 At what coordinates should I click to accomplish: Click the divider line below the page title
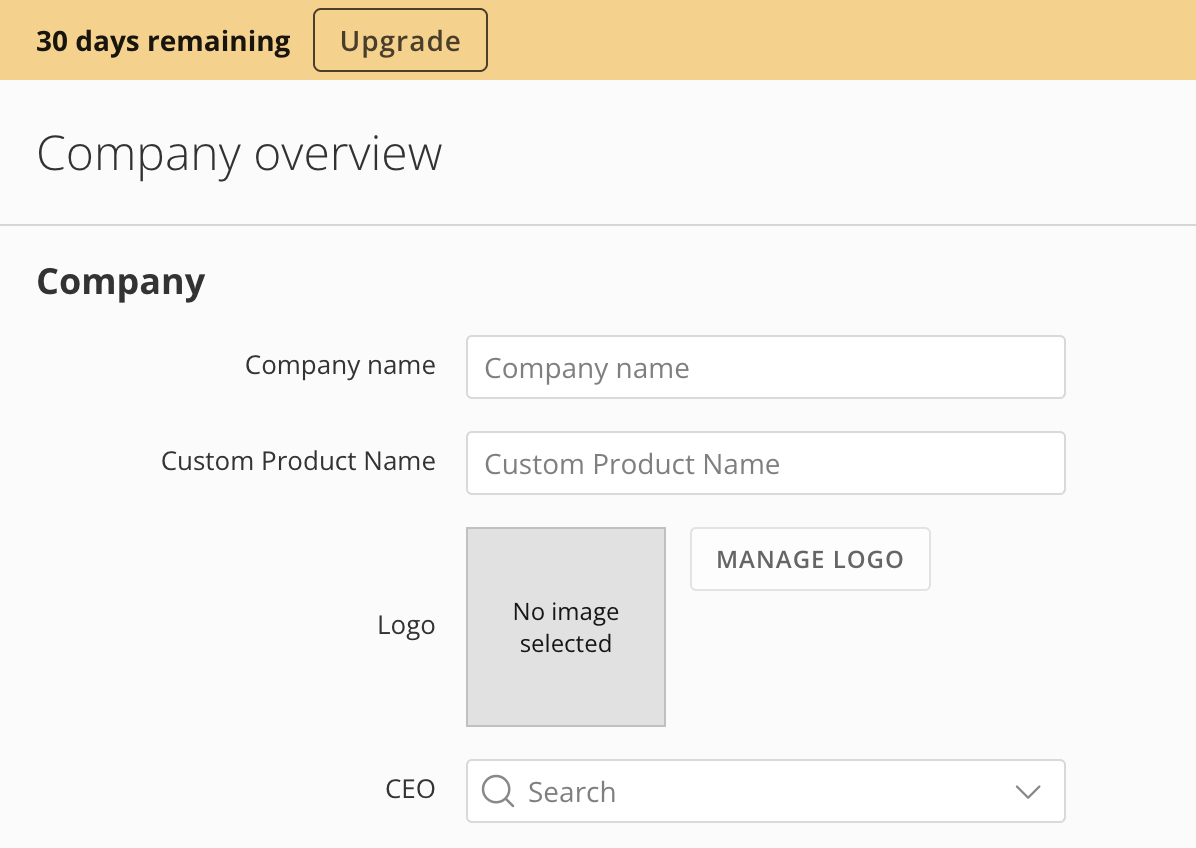(598, 225)
